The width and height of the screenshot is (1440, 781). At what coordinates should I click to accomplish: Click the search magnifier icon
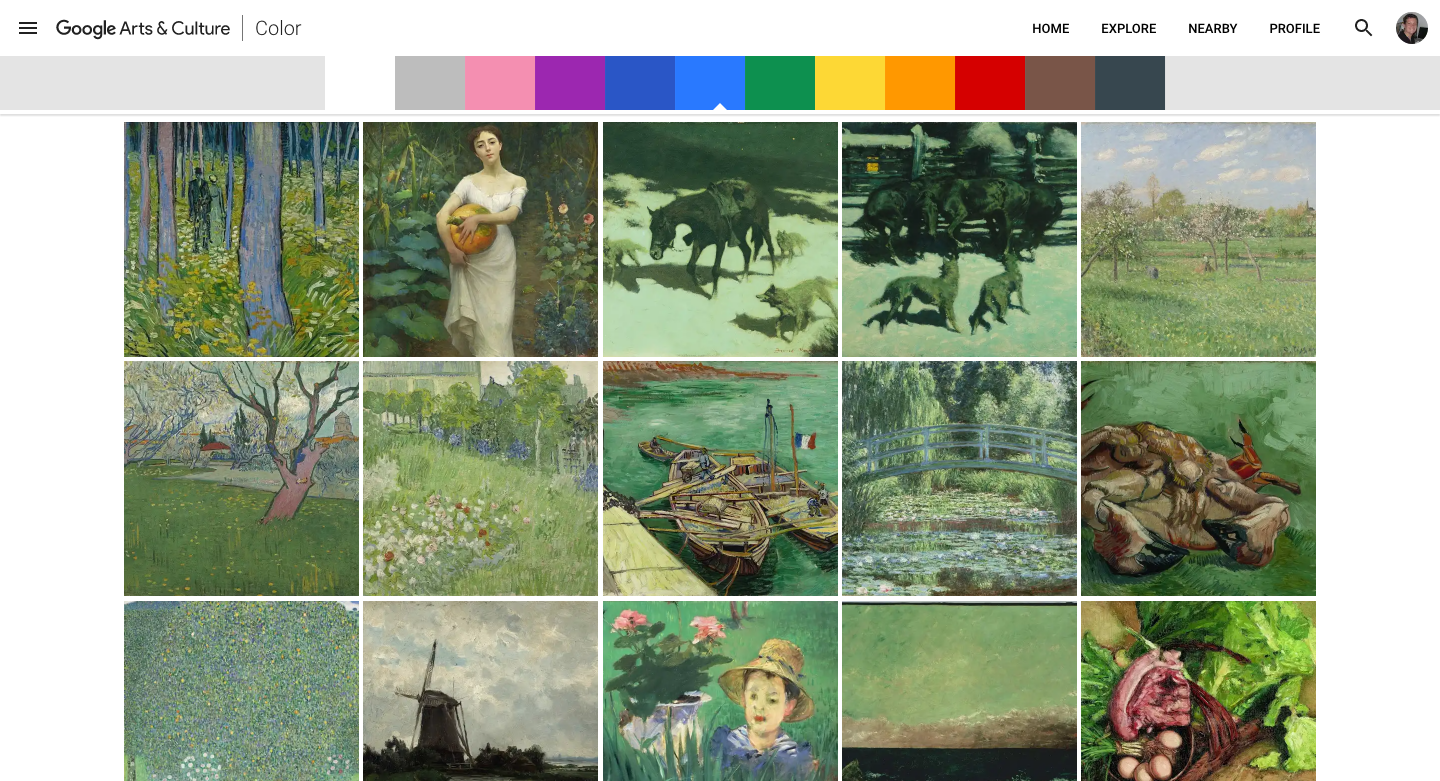[1363, 28]
